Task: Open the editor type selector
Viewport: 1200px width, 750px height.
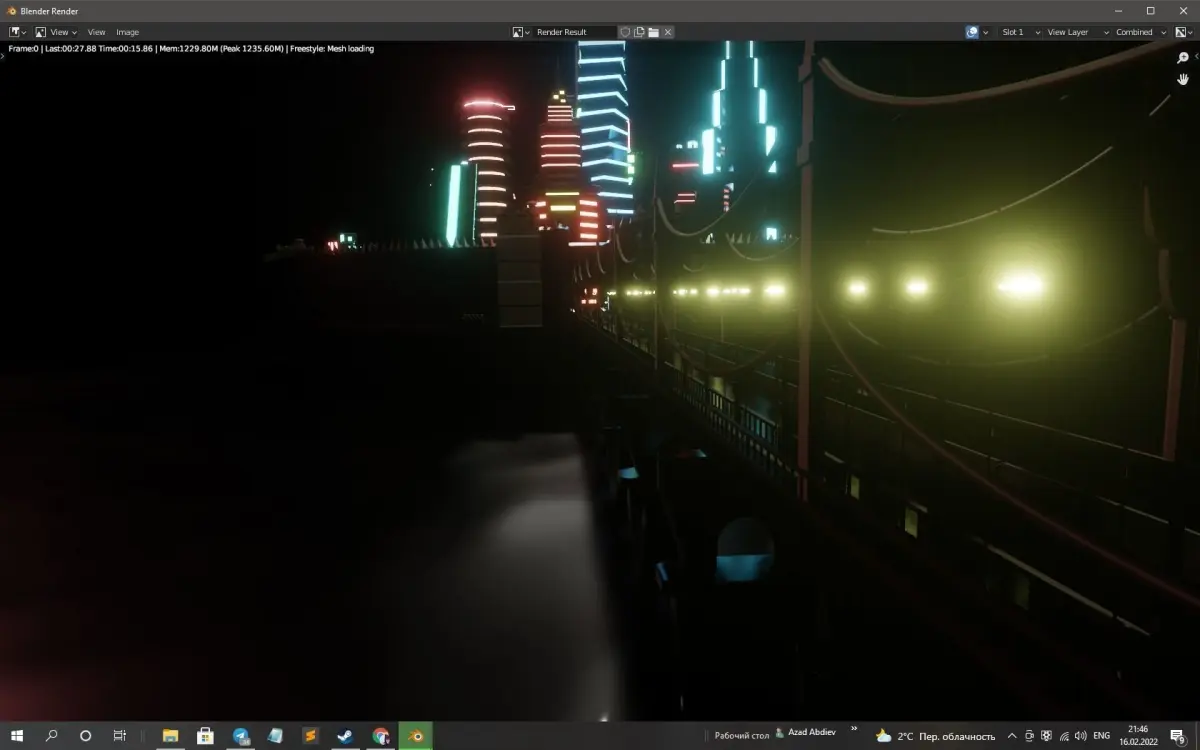Action: [x=18, y=32]
